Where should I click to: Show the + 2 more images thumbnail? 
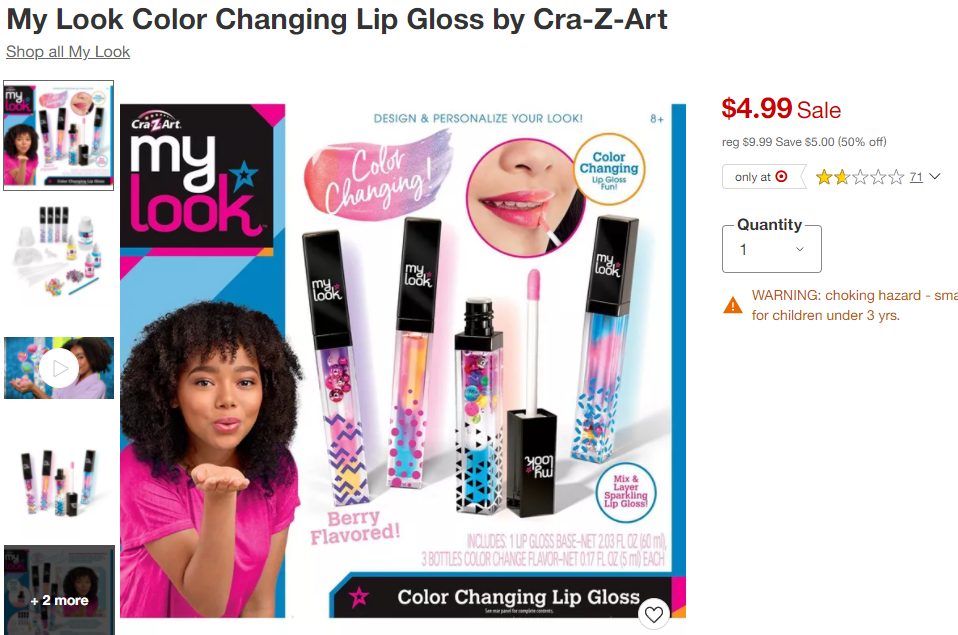[x=59, y=590]
